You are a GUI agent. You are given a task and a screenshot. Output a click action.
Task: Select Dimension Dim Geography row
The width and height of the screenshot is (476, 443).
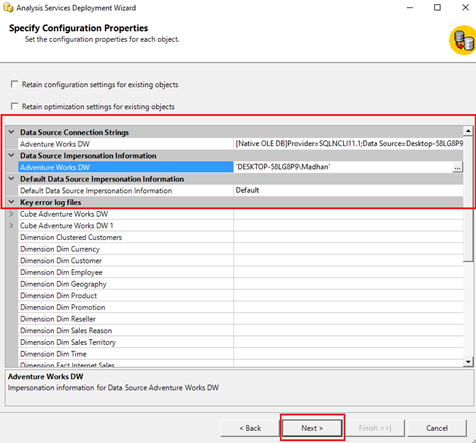coord(126,284)
